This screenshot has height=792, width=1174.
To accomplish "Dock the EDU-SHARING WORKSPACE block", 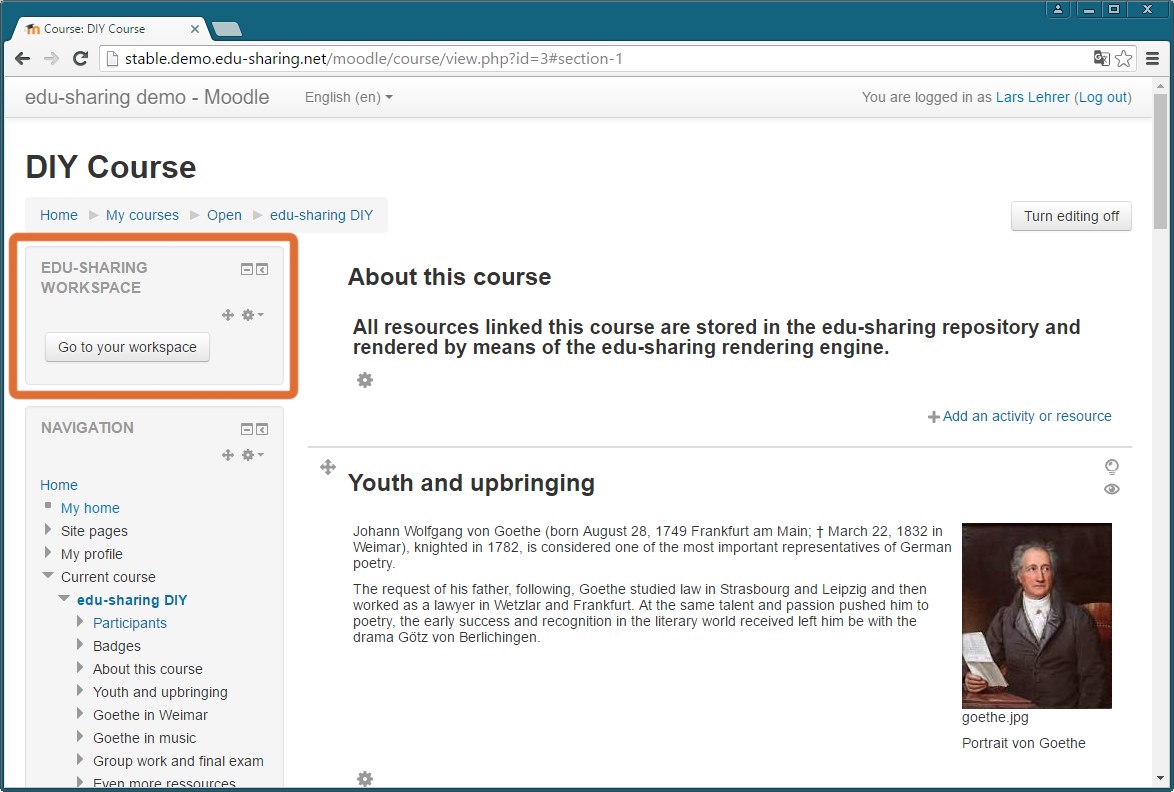I will tap(262, 269).
